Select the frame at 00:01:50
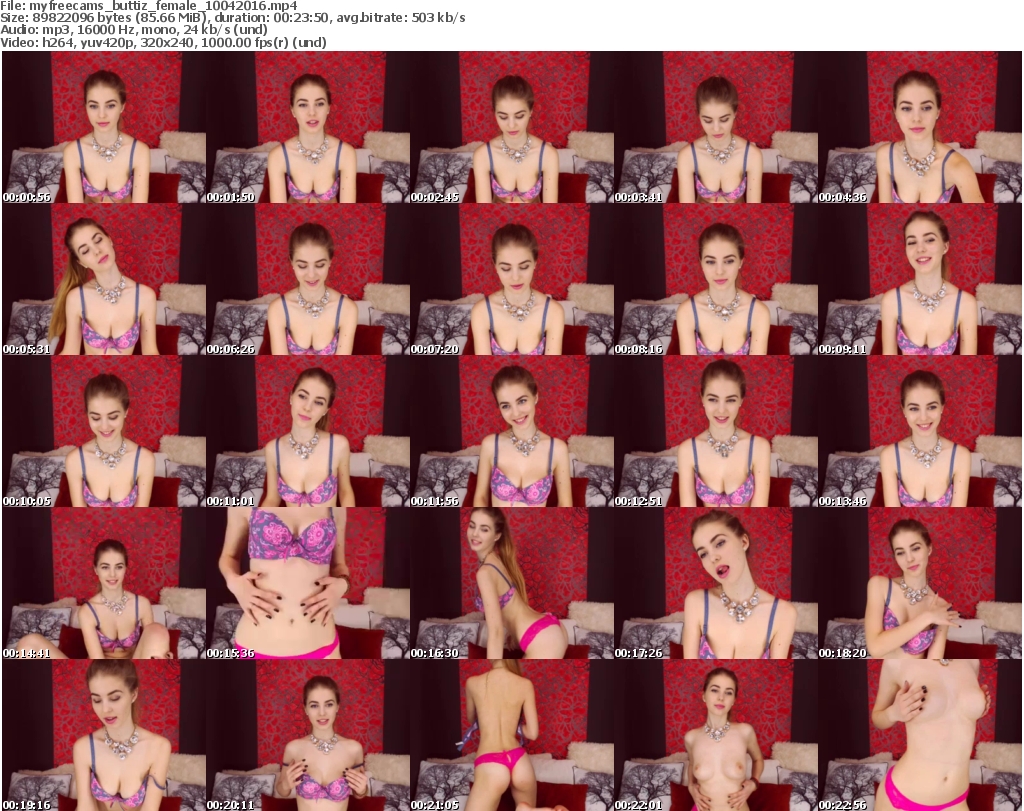This screenshot has width=1024, height=811. click(x=308, y=127)
